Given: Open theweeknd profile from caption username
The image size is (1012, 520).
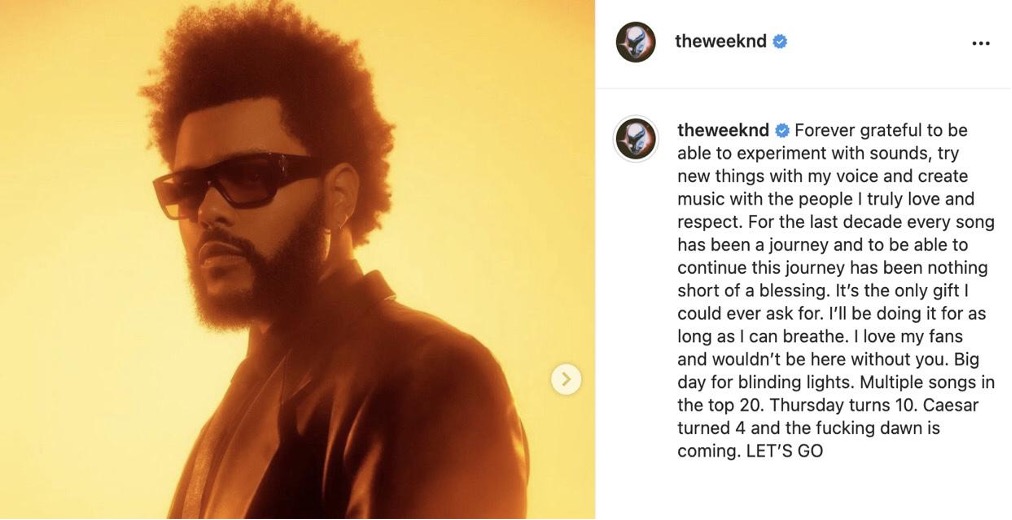Looking at the screenshot, I should [723, 130].
